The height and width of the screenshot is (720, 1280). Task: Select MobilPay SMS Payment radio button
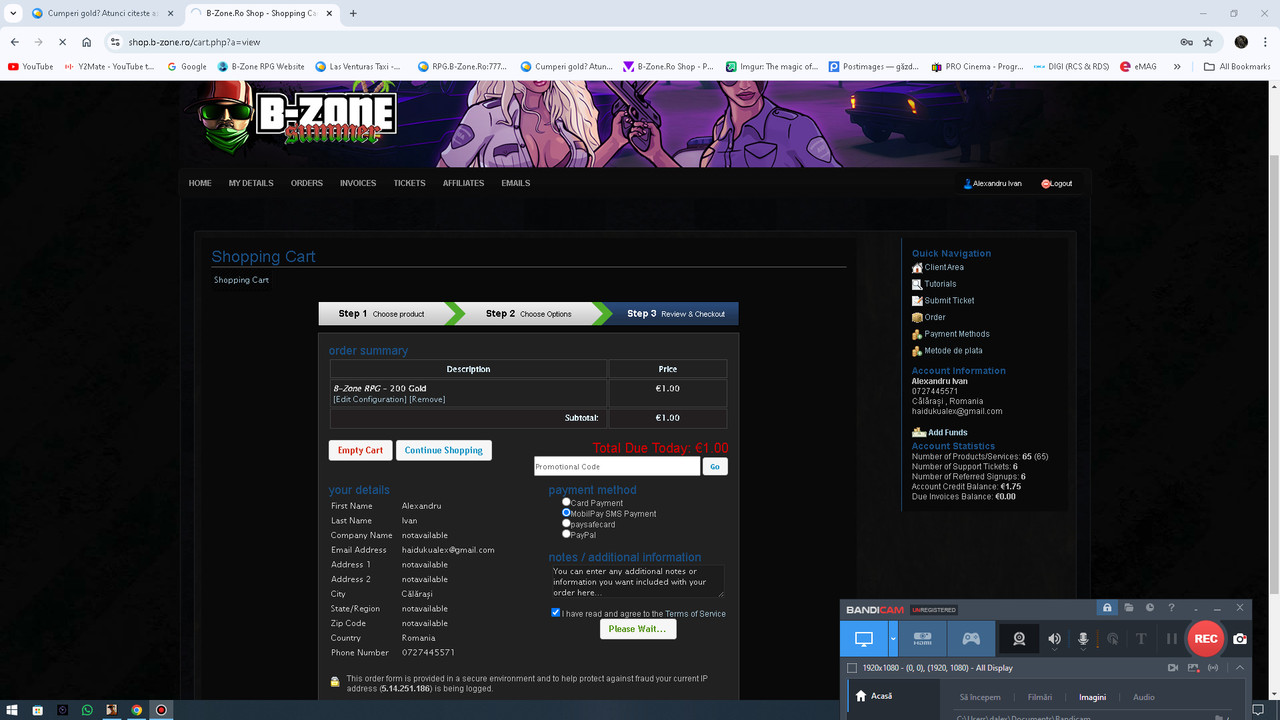[x=566, y=513]
